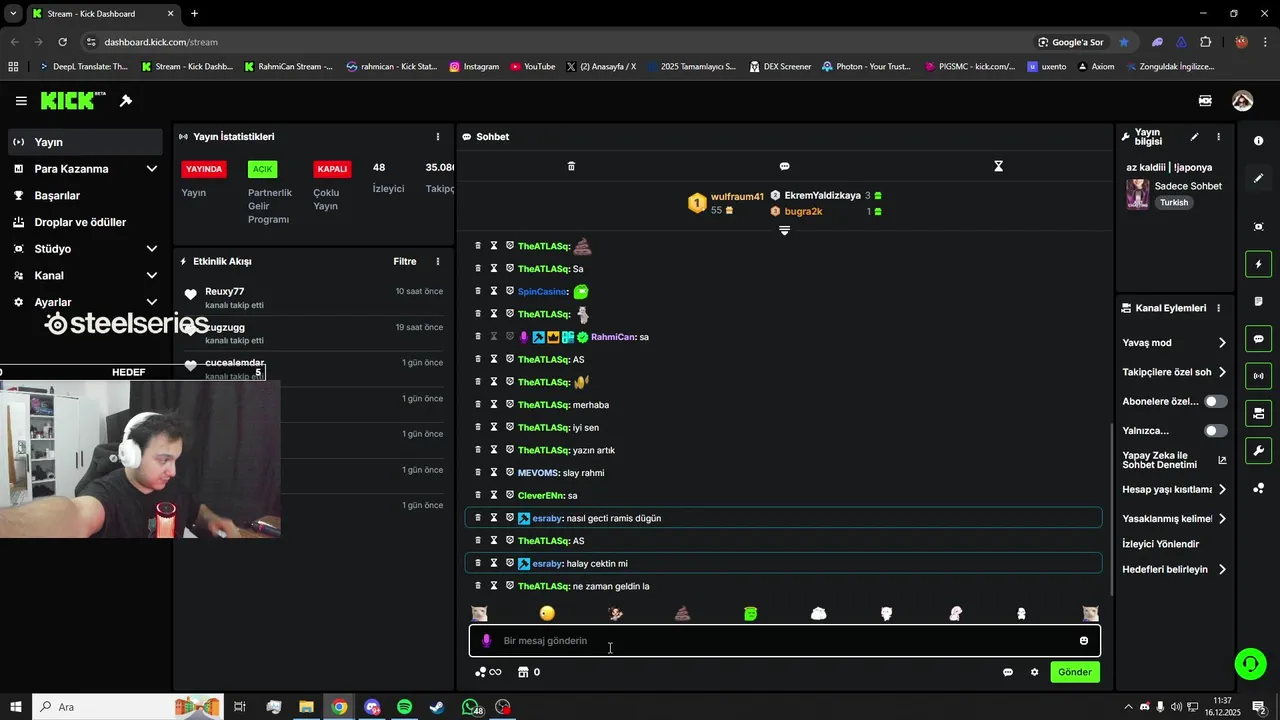
Task: Switch to deleted messages trash tab
Action: [571, 166]
